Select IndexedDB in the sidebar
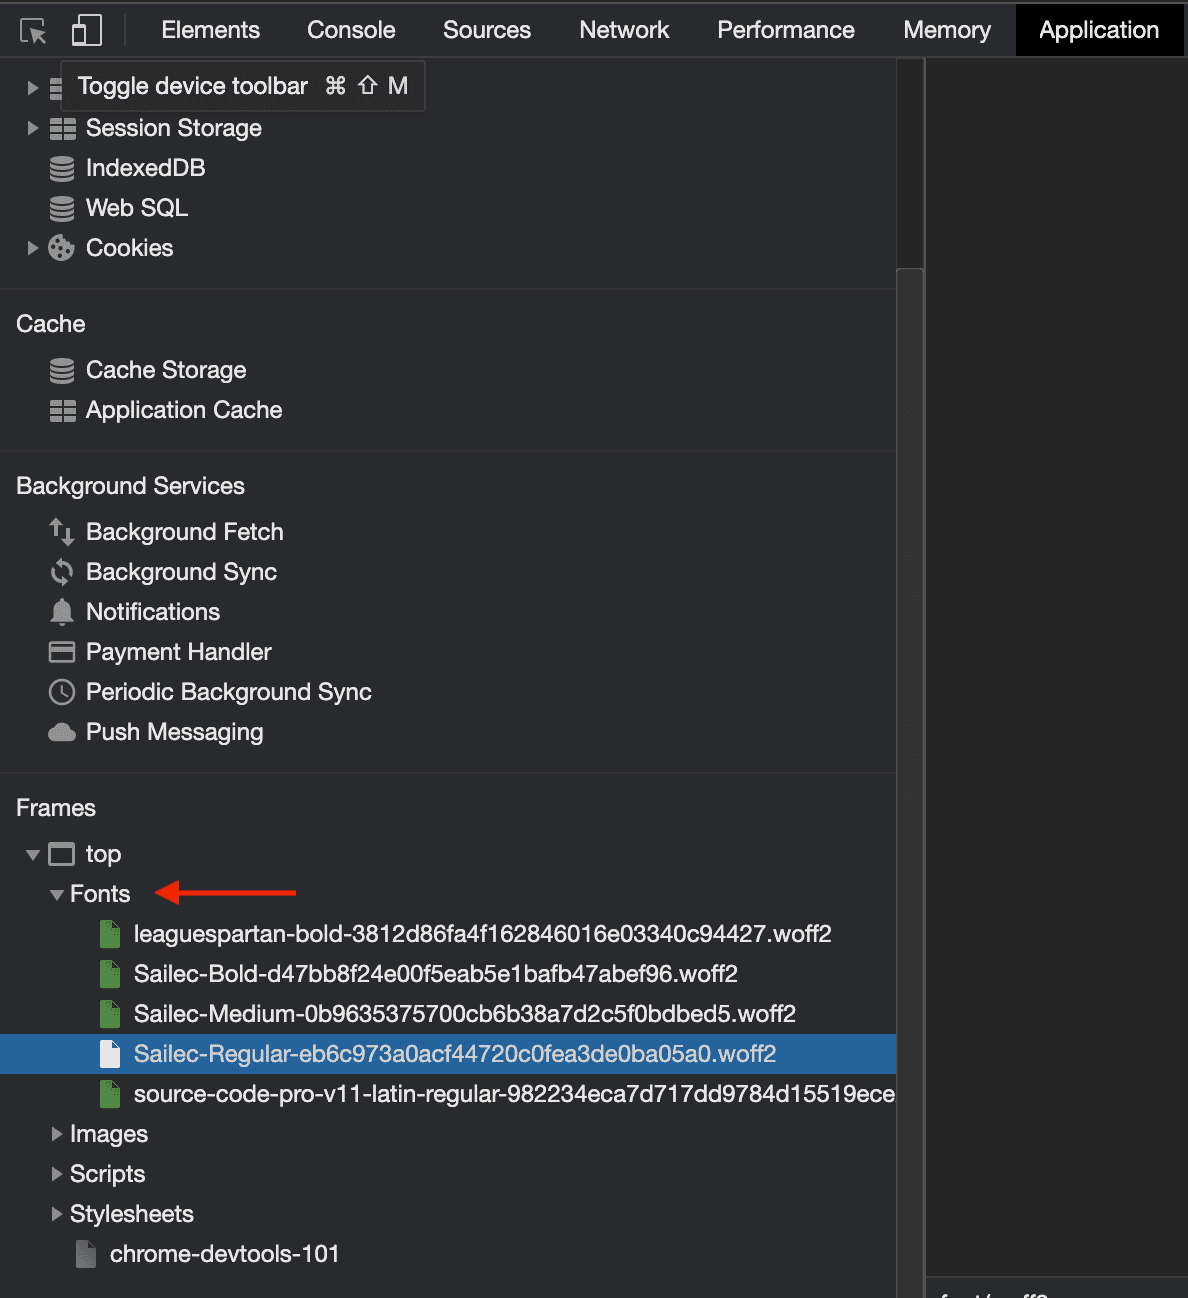This screenshot has height=1298, width=1188. coord(146,168)
